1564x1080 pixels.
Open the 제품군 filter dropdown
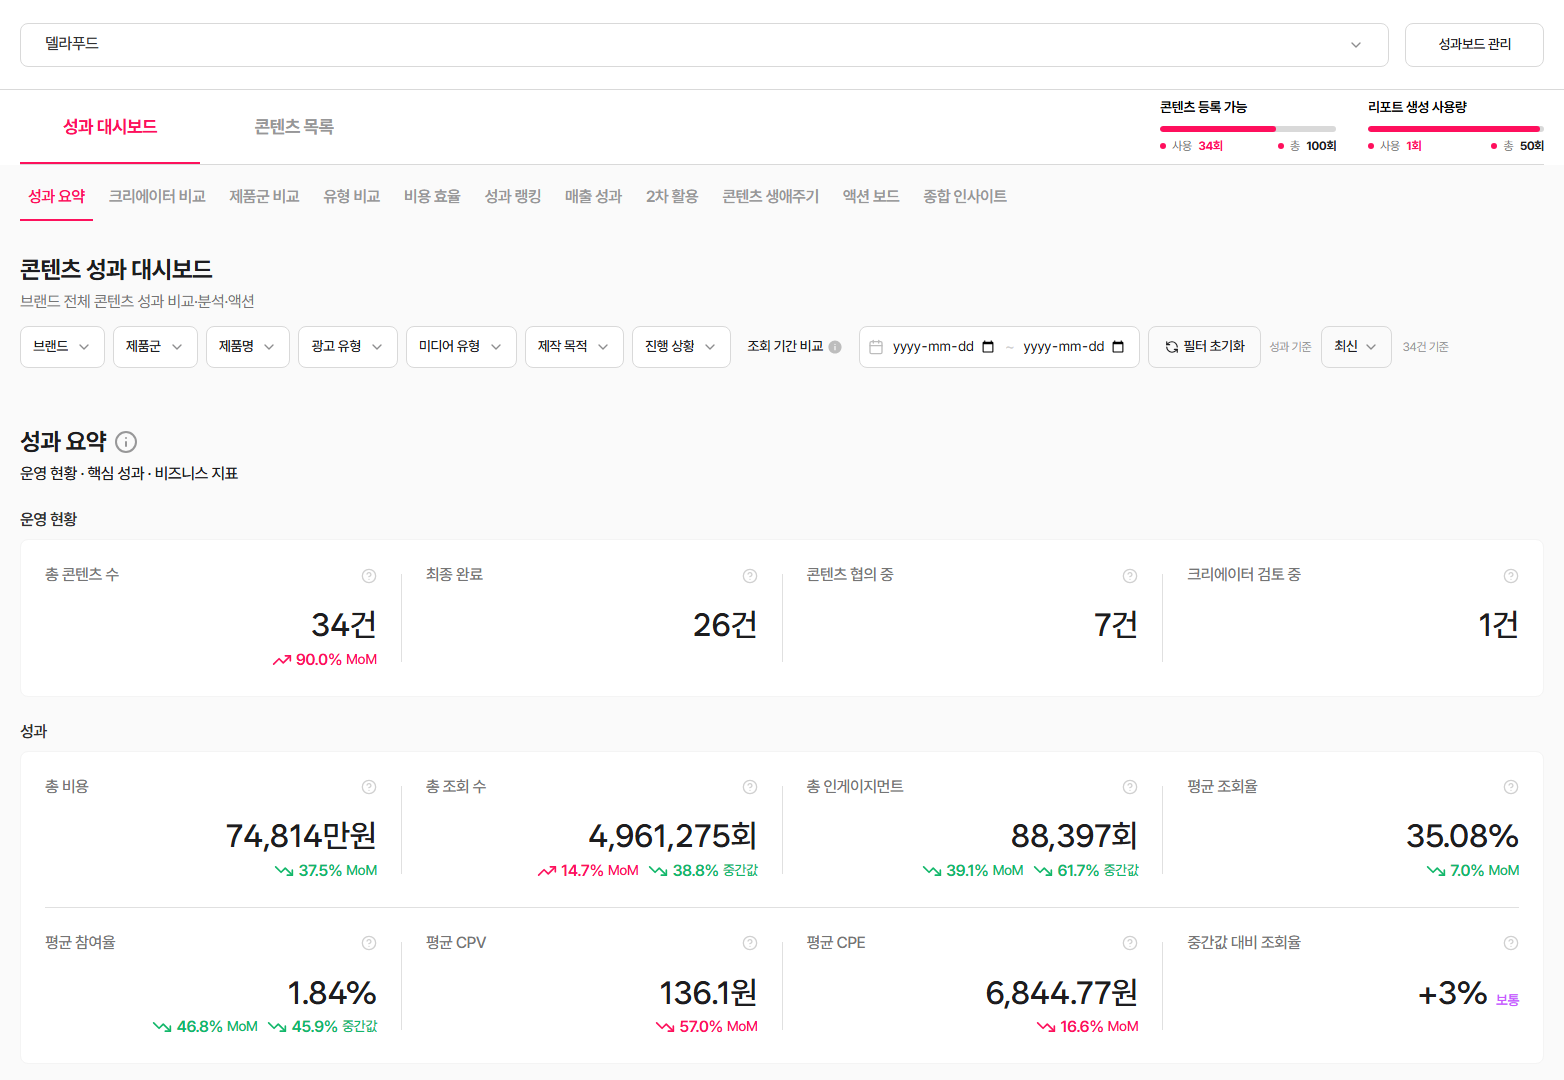(x=155, y=347)
